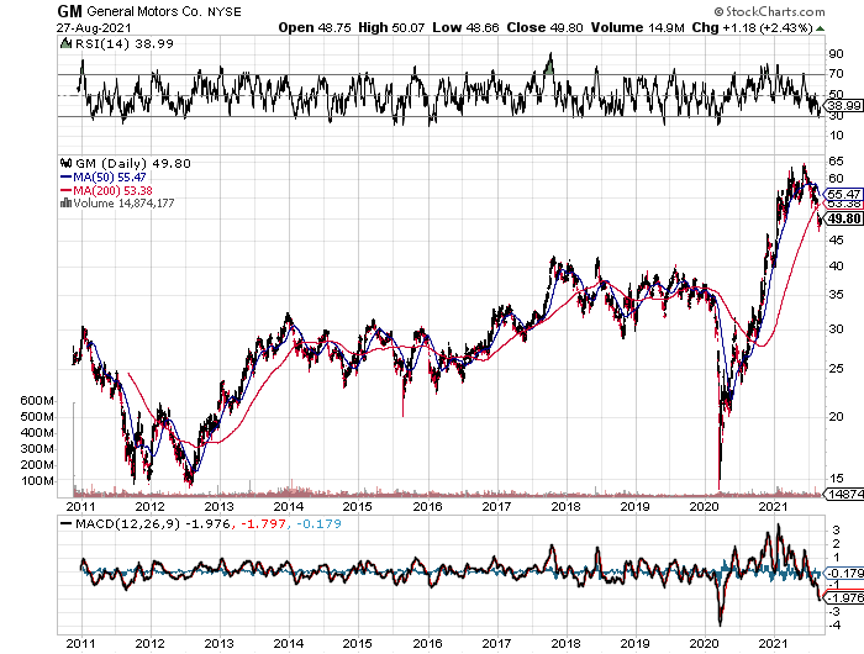This screenshot has height=654, width=864.
Task: Click the -0.179 histogram value tag on right
Action: point(845,573)
